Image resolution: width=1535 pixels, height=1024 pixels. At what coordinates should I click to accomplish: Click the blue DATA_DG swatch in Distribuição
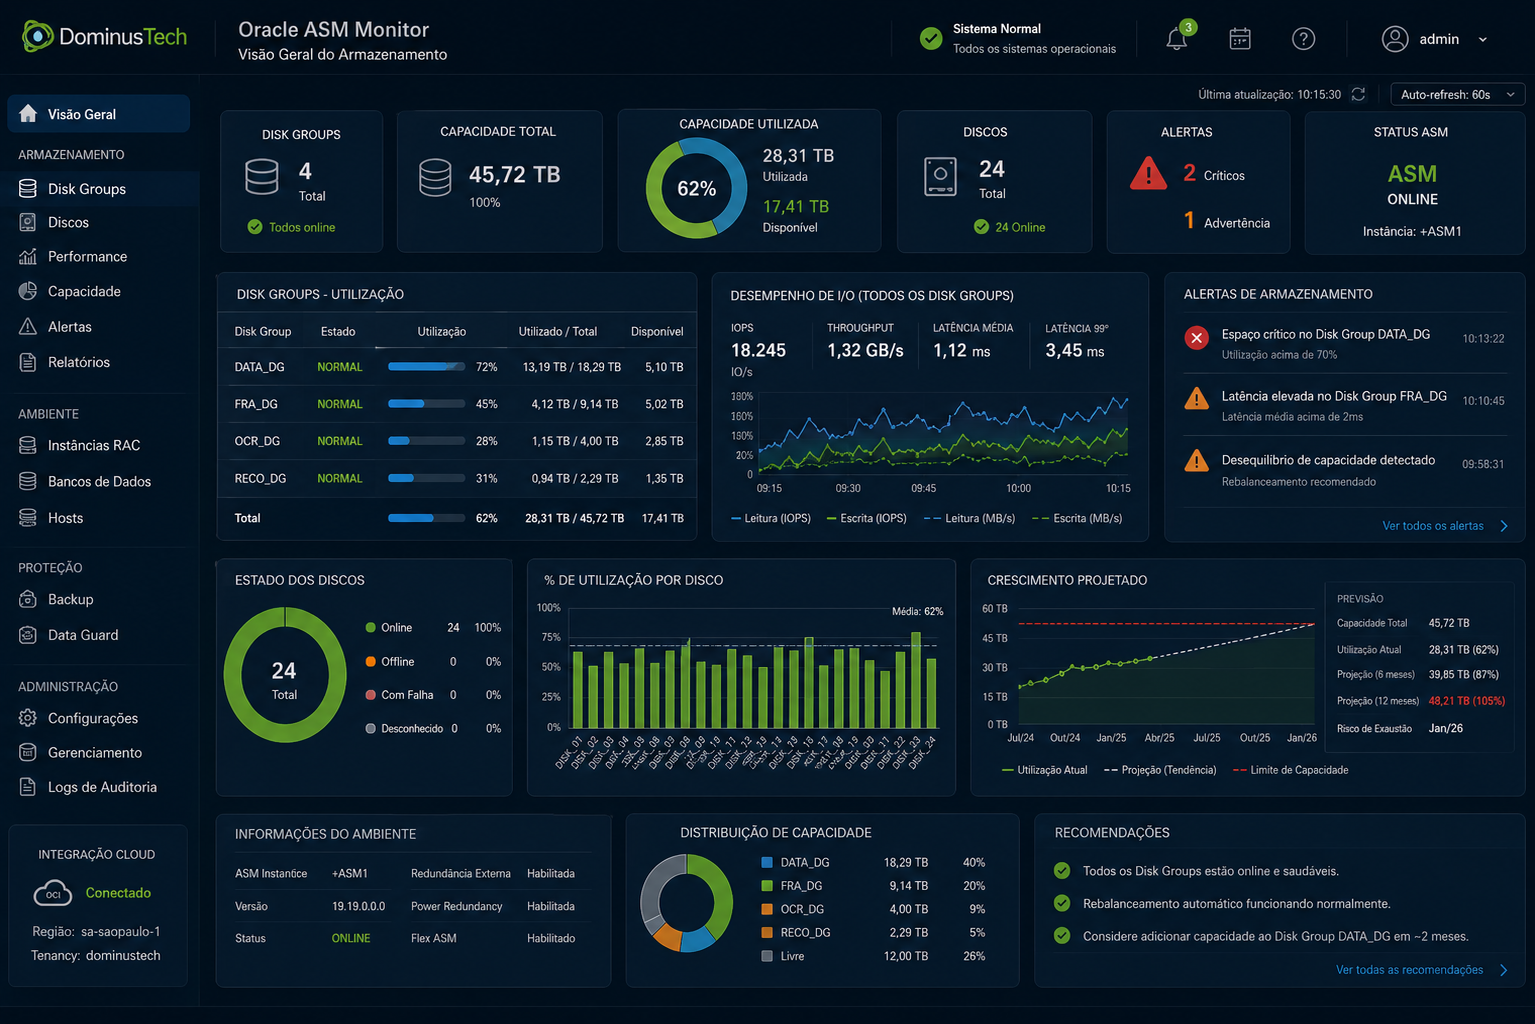tap(767, 862)
